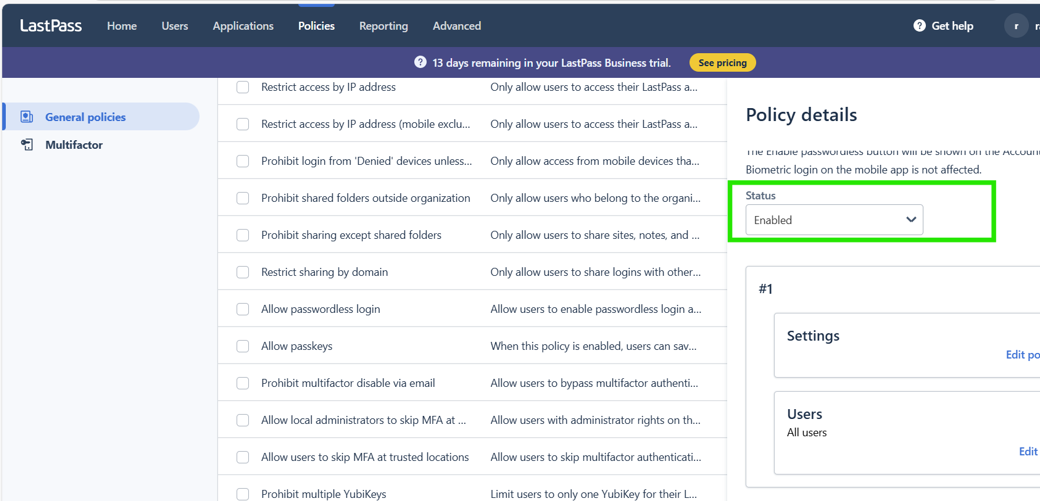Open the user account avatar
Viewport: 1040px width, 501px height.
[1016, 26]
